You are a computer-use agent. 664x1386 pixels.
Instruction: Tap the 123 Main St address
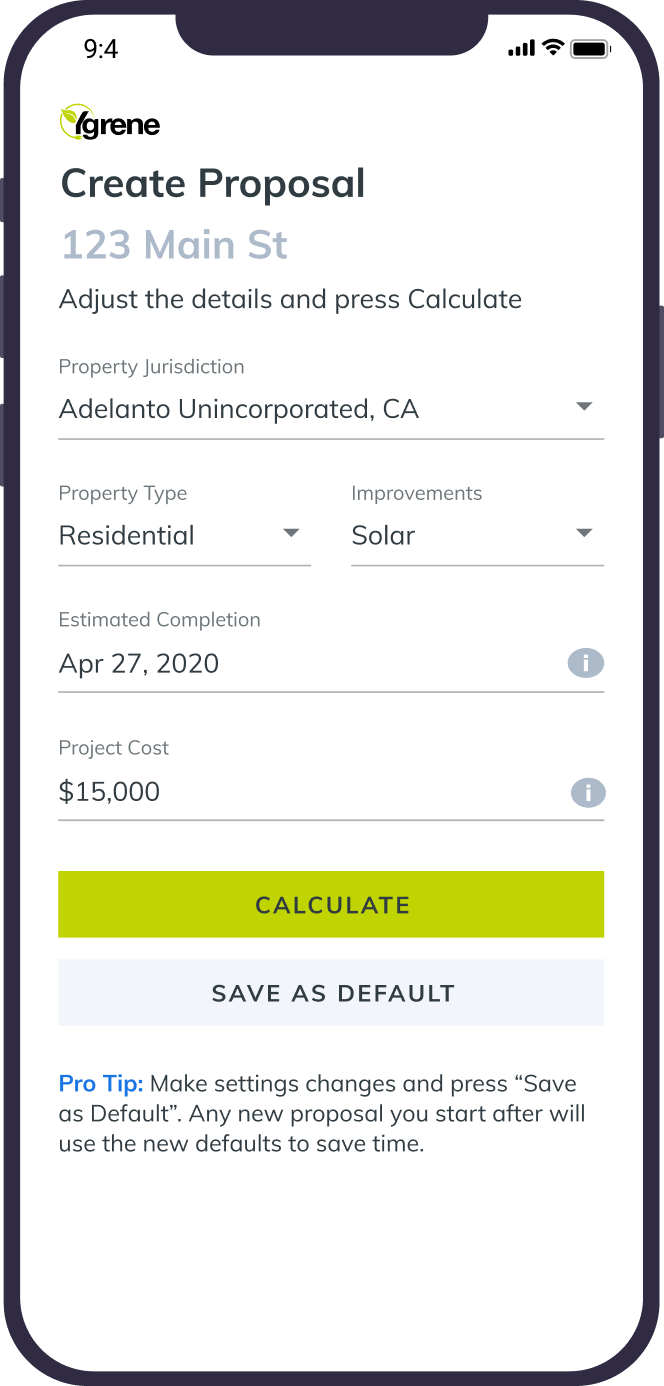pyautogui.click(x=175, y=245)
